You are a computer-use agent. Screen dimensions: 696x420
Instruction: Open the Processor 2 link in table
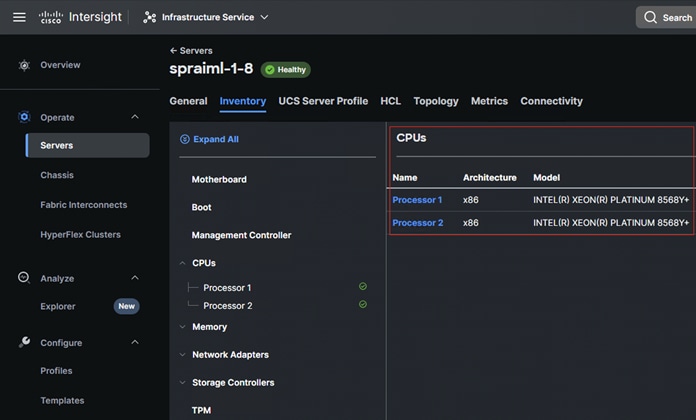[418, 223]
